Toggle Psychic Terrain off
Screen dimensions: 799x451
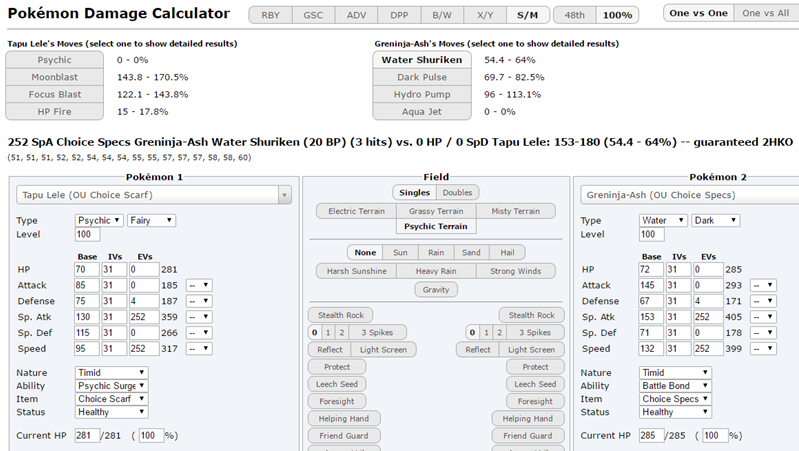(436, 226)
